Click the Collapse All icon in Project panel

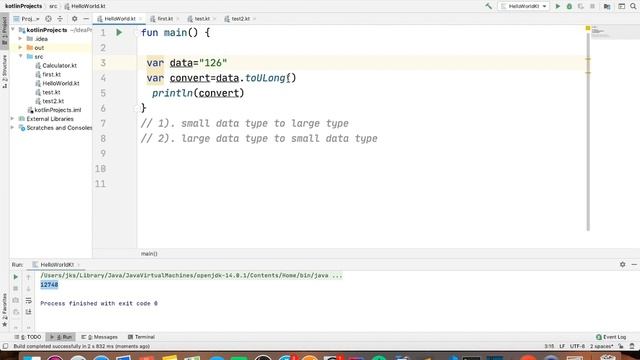pos(60,19)
